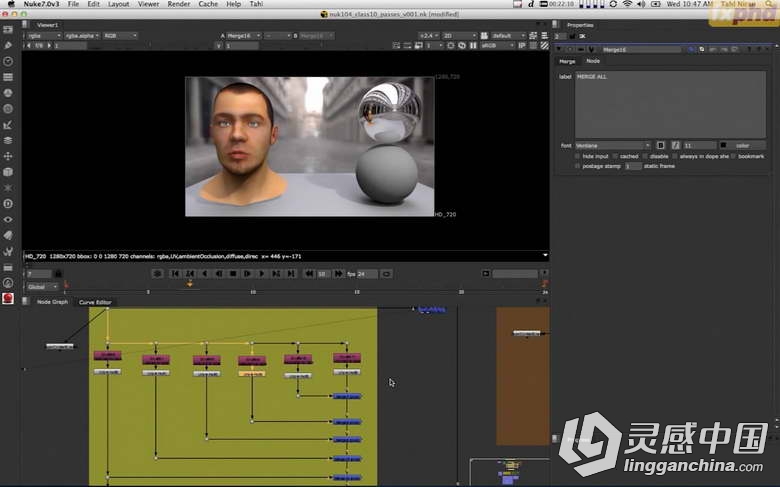
Task: Click the stop playback button
Action: click(x=233, y=274)
